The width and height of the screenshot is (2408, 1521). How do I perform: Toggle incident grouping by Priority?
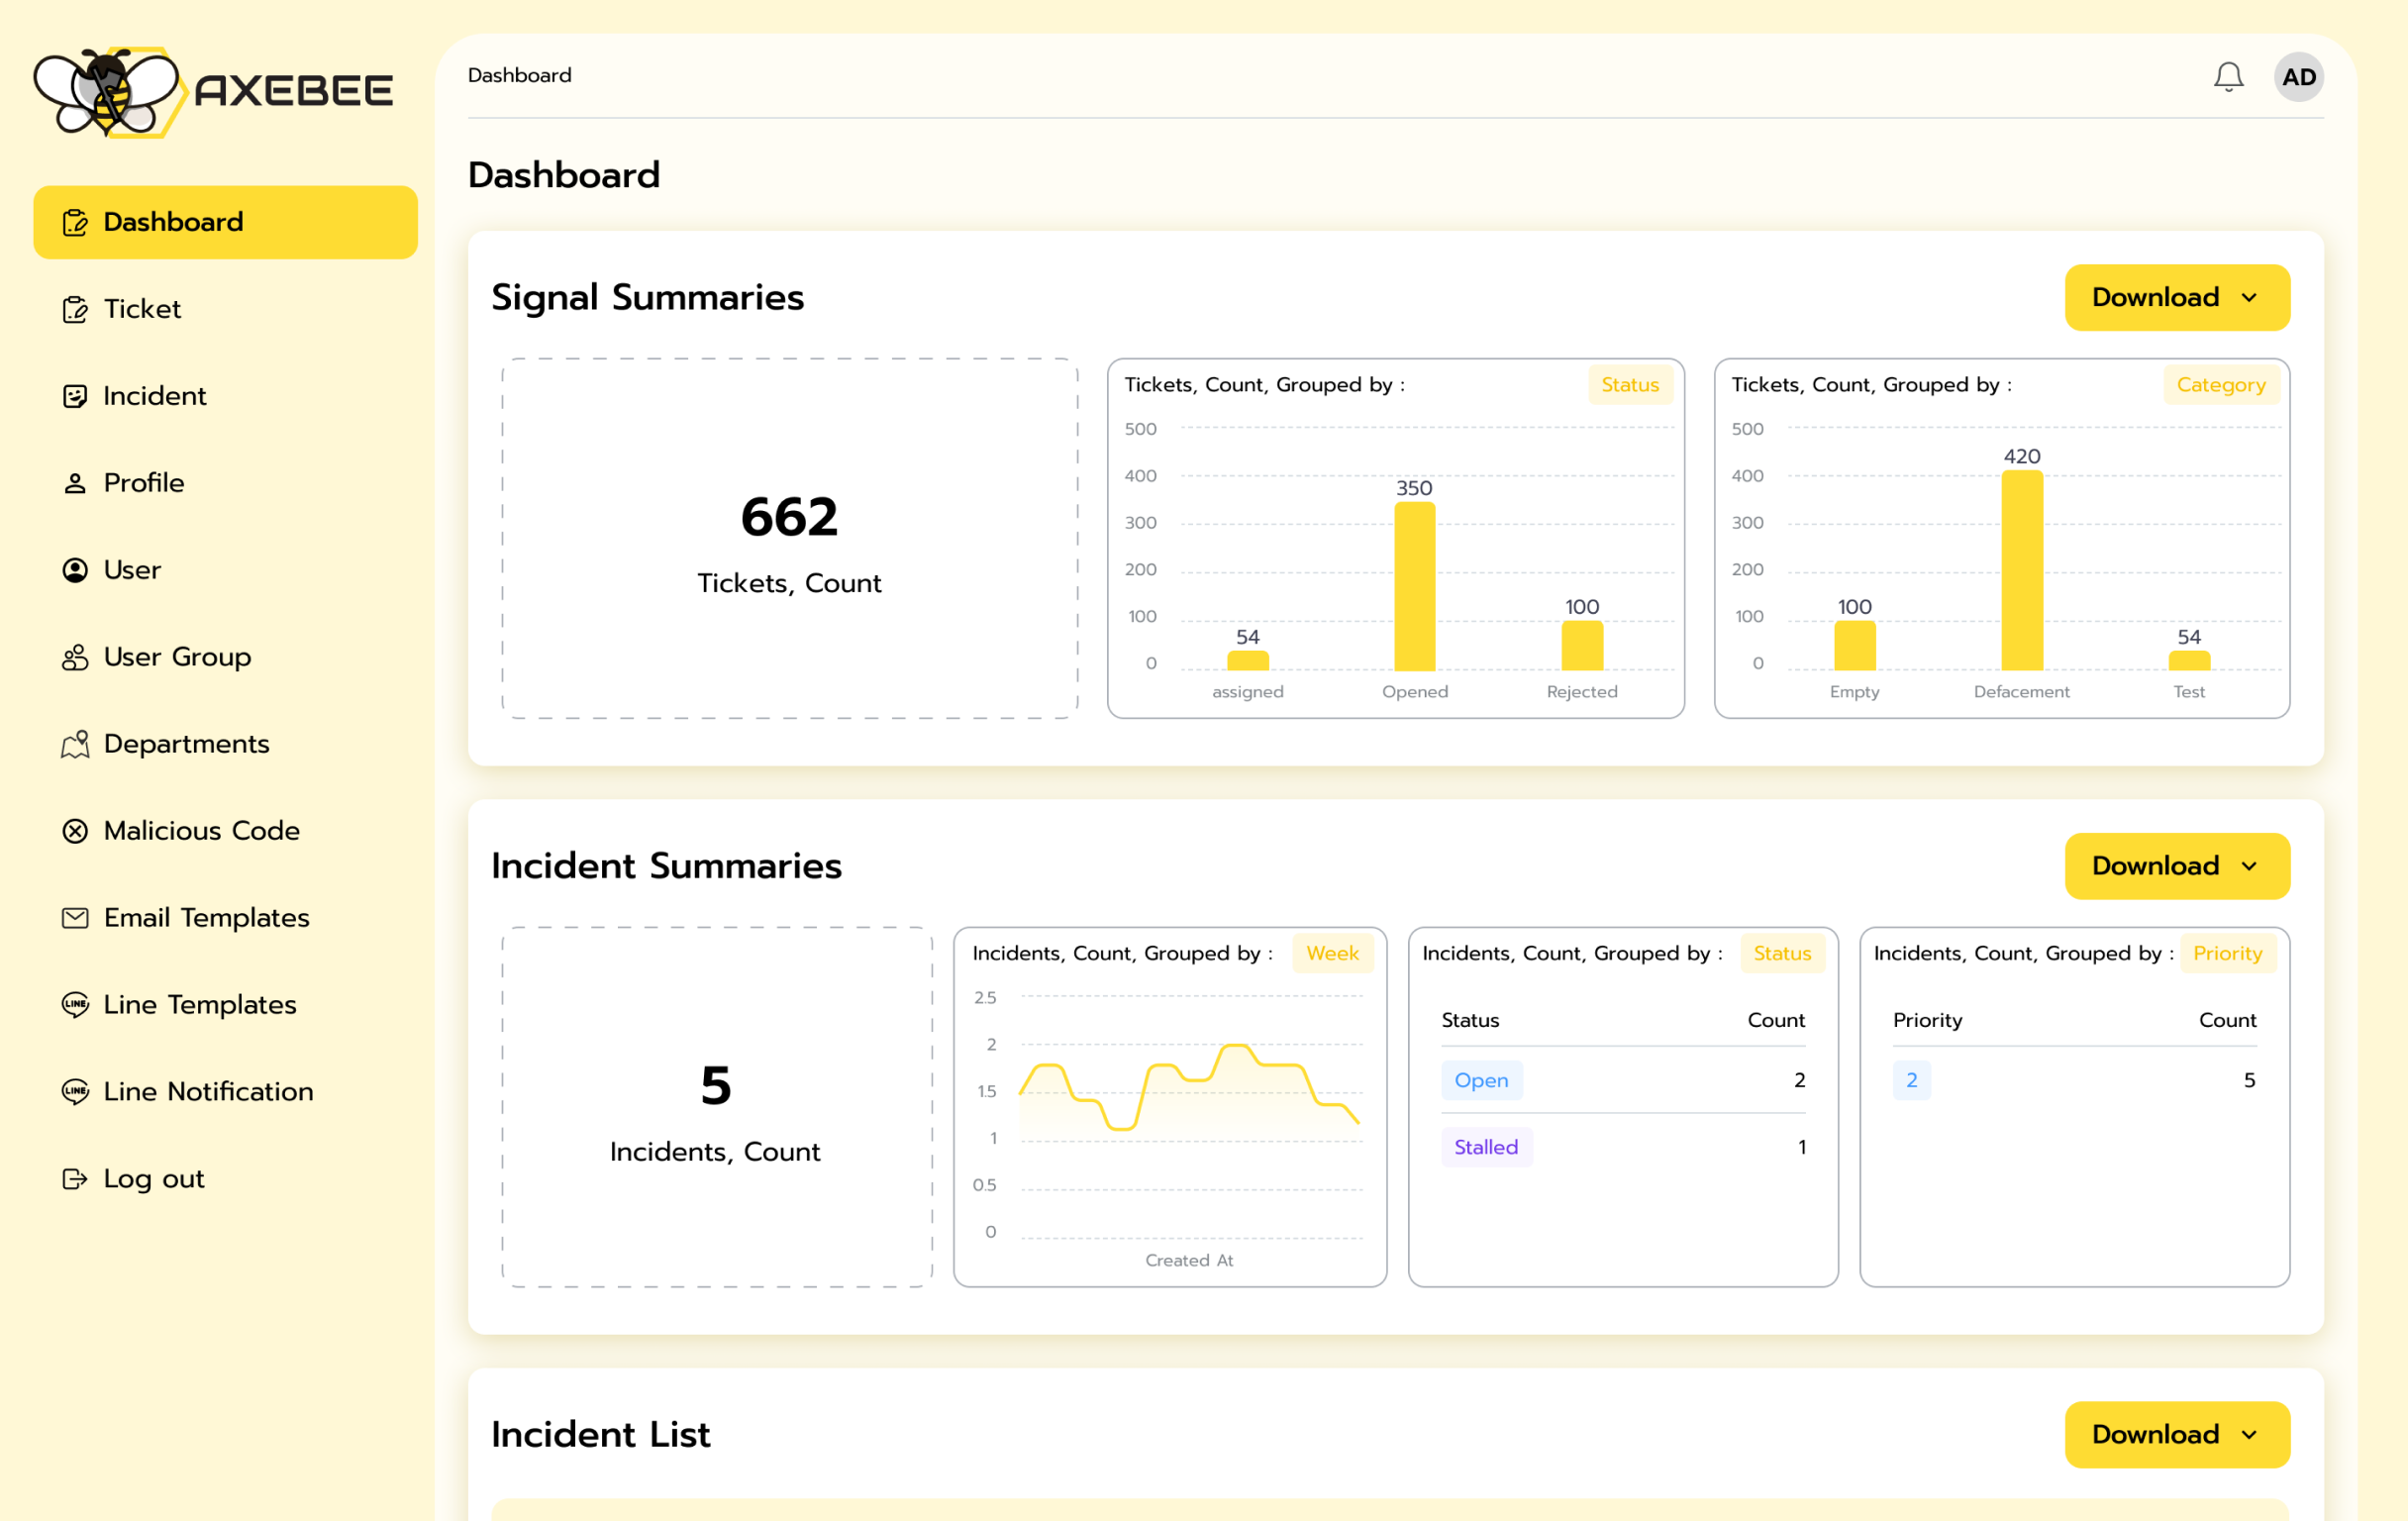[2228, 953]
